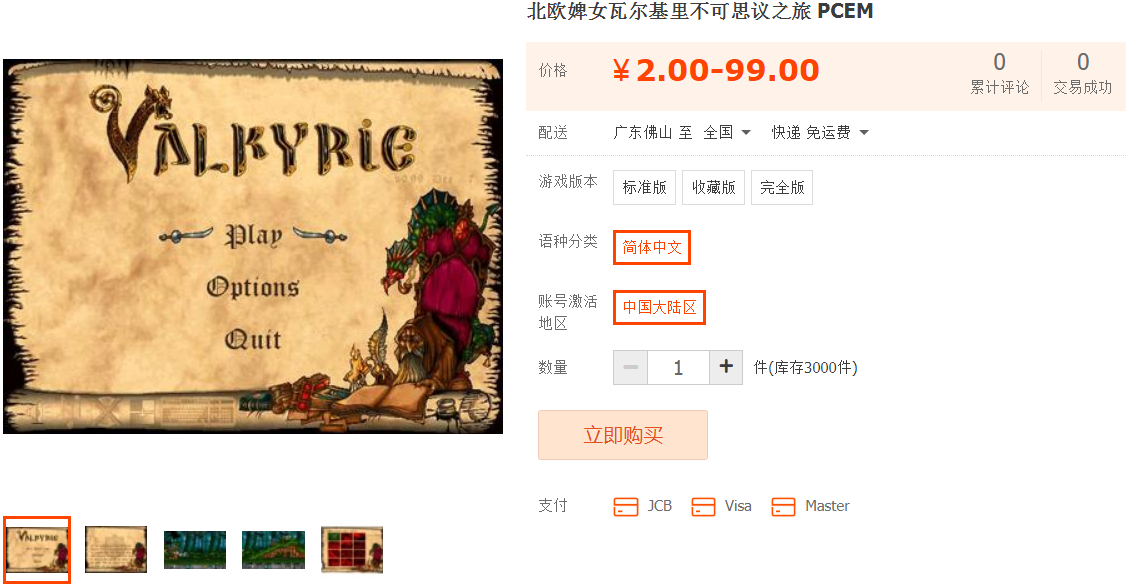Screen dimensions: 1130x588
Task: Open the 累计评论 review count
Action: tap(1000, 74)
